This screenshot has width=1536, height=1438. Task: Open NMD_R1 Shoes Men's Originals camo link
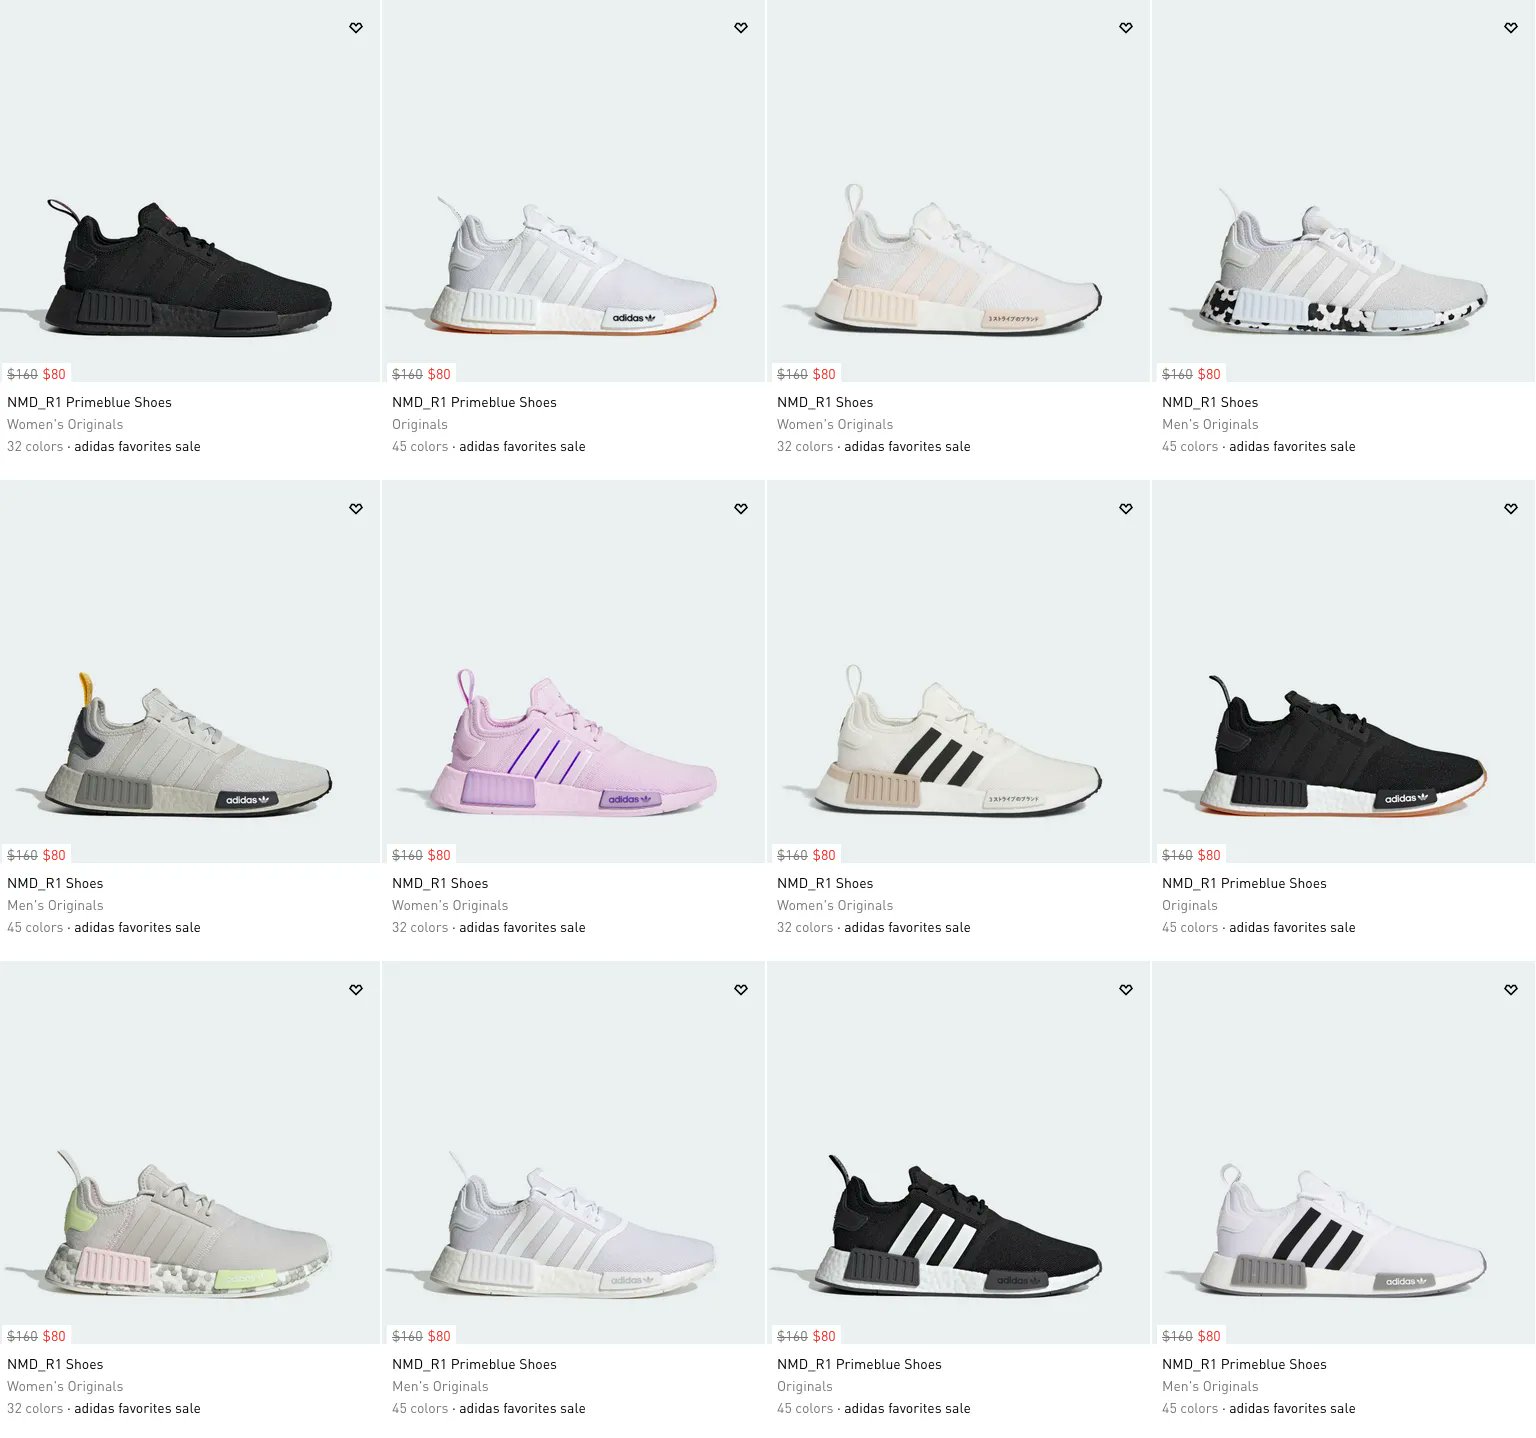pyautogui.click(x=1210, y=402)
